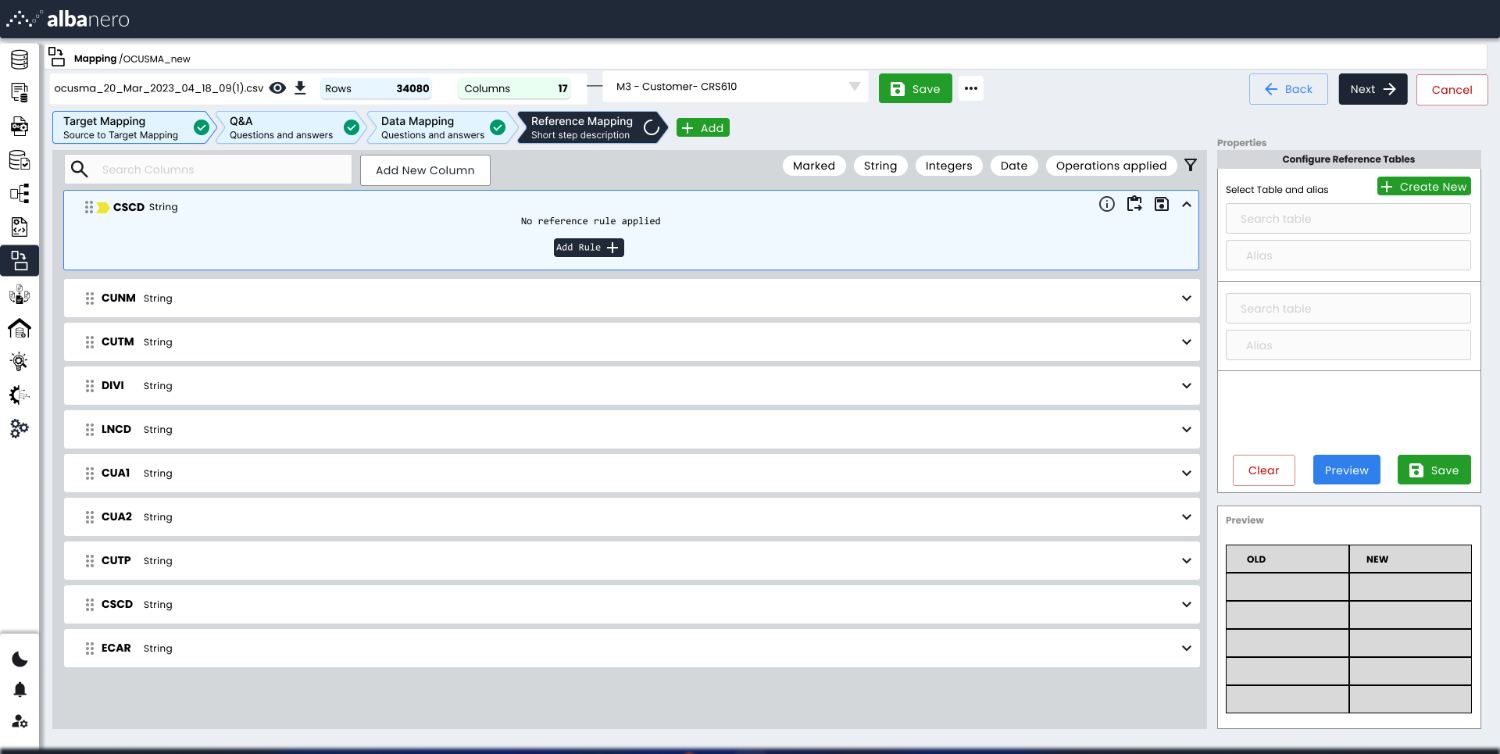Click the first Search table field
The image size is (1500, 754).
click(1348, 219)
